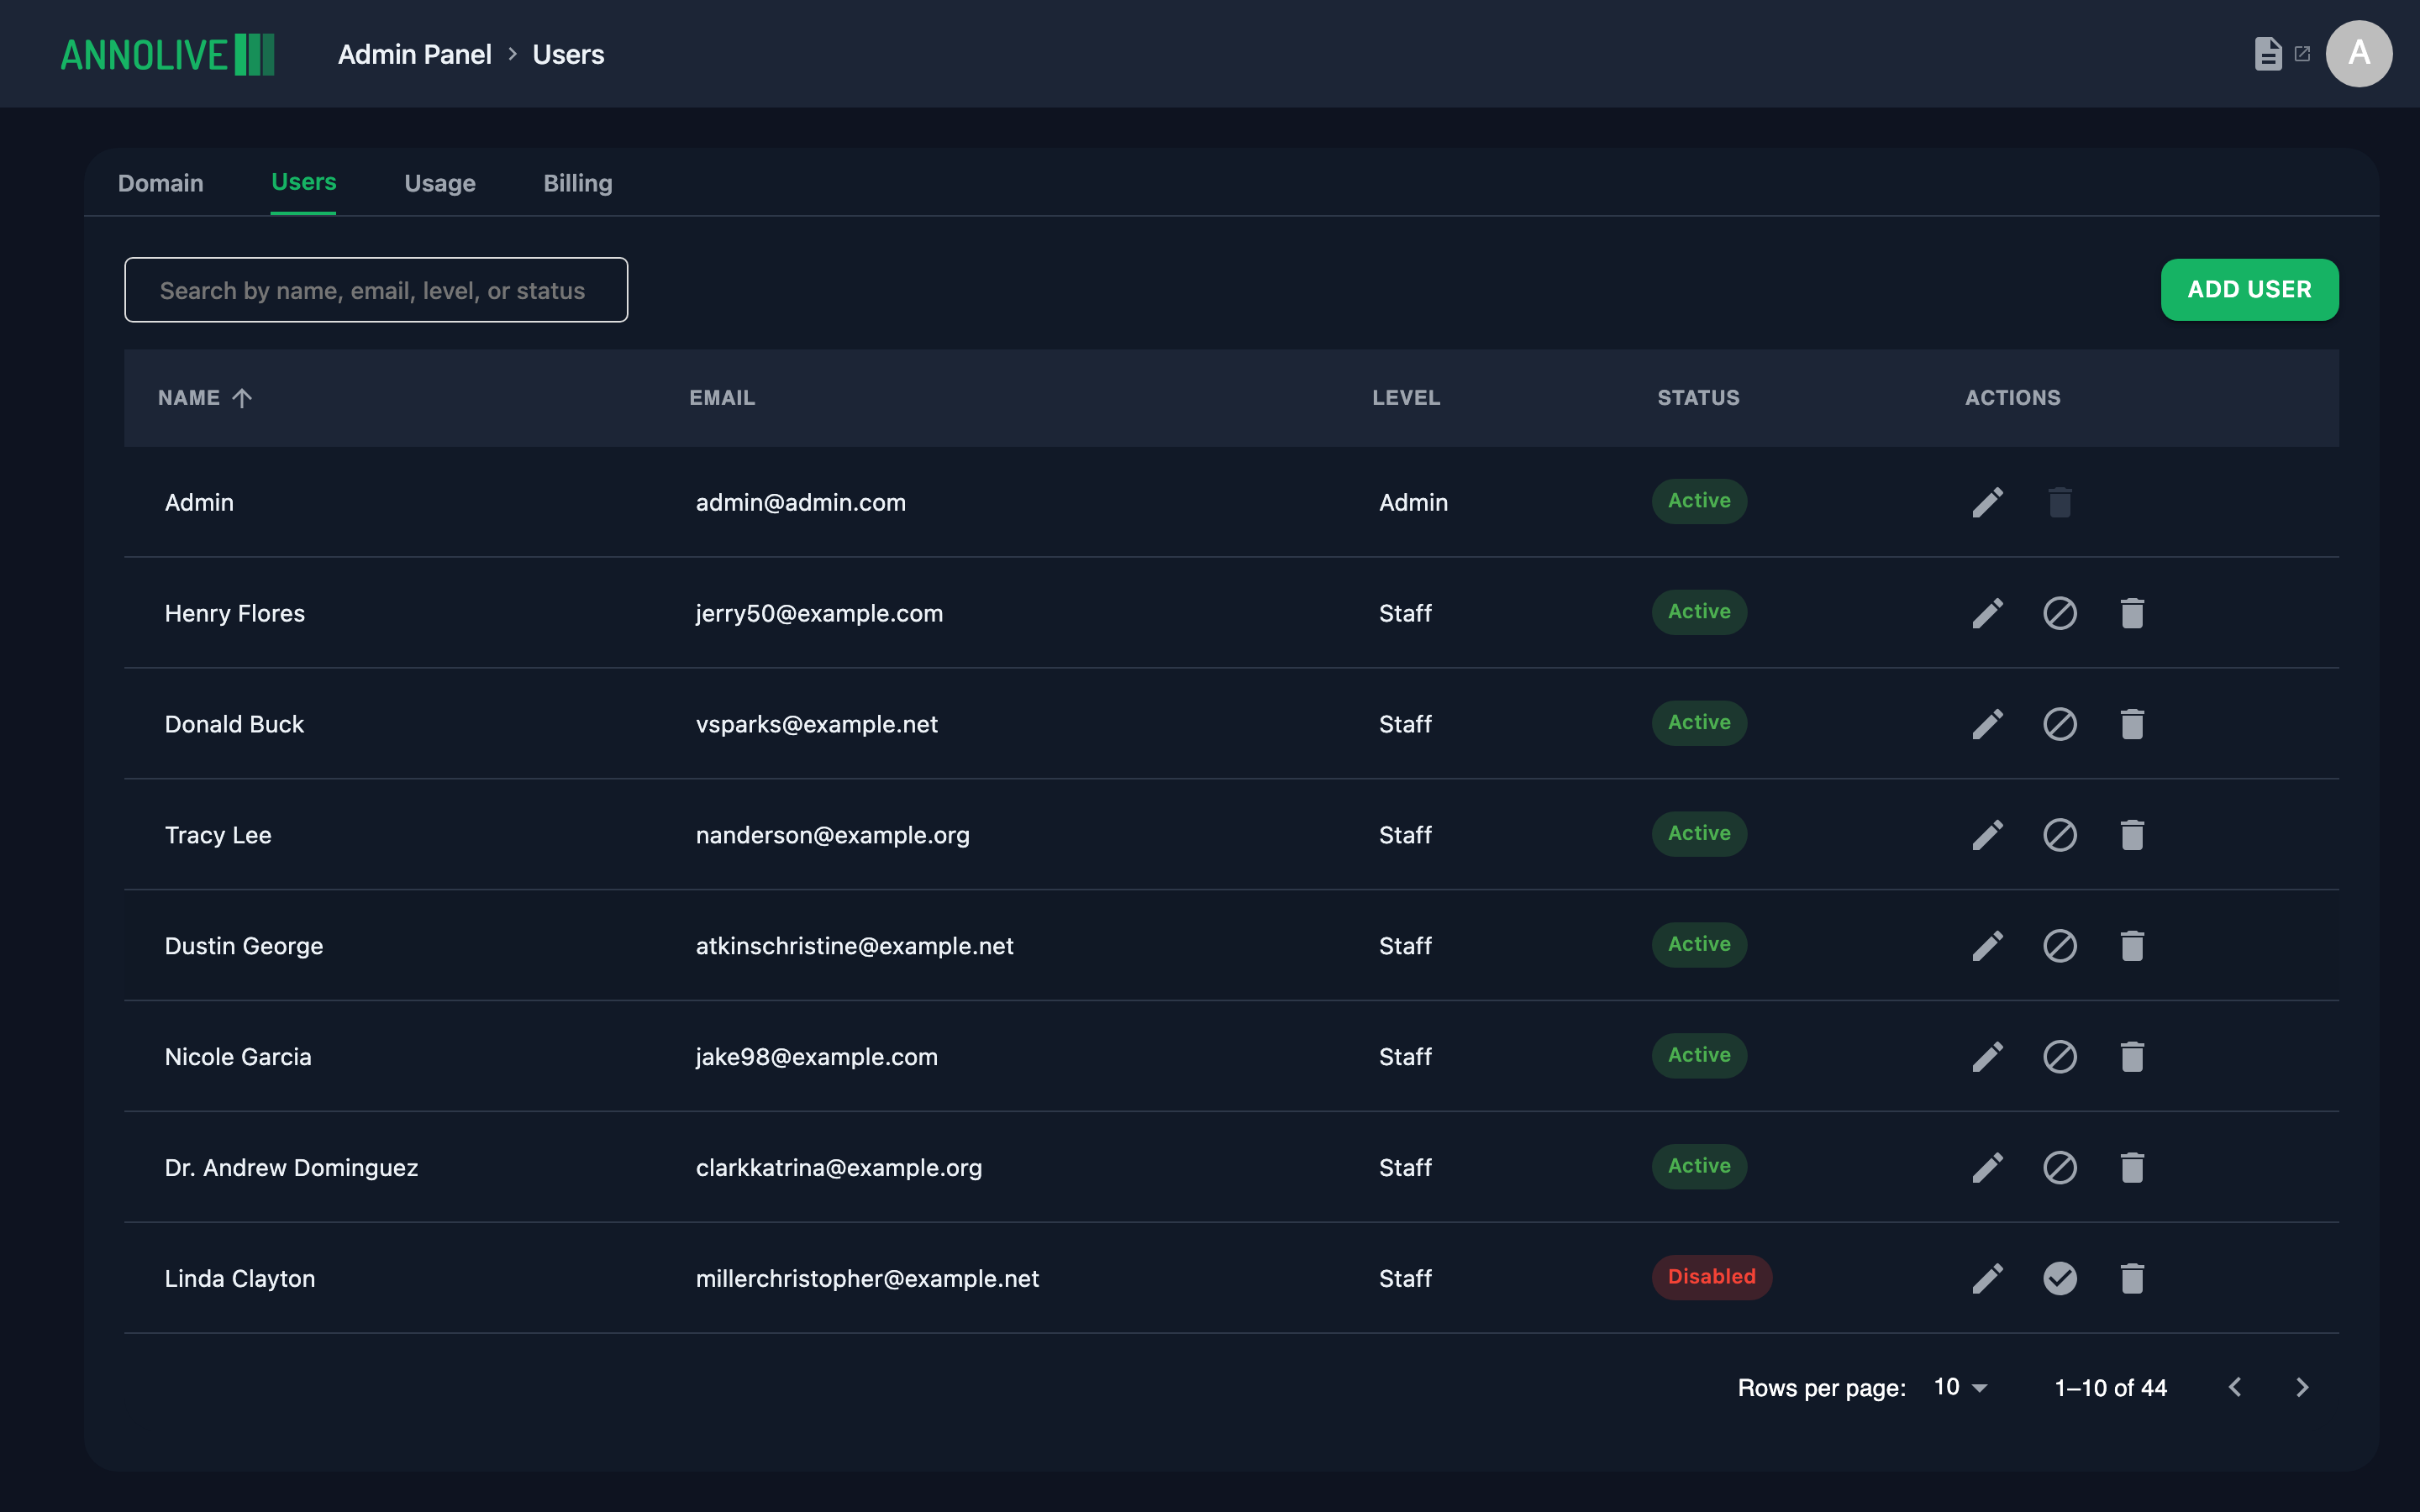Edit the Admin user
Image resolution: width=2420 pixels, height=1512 pixels.
[x=1987, y=502]
